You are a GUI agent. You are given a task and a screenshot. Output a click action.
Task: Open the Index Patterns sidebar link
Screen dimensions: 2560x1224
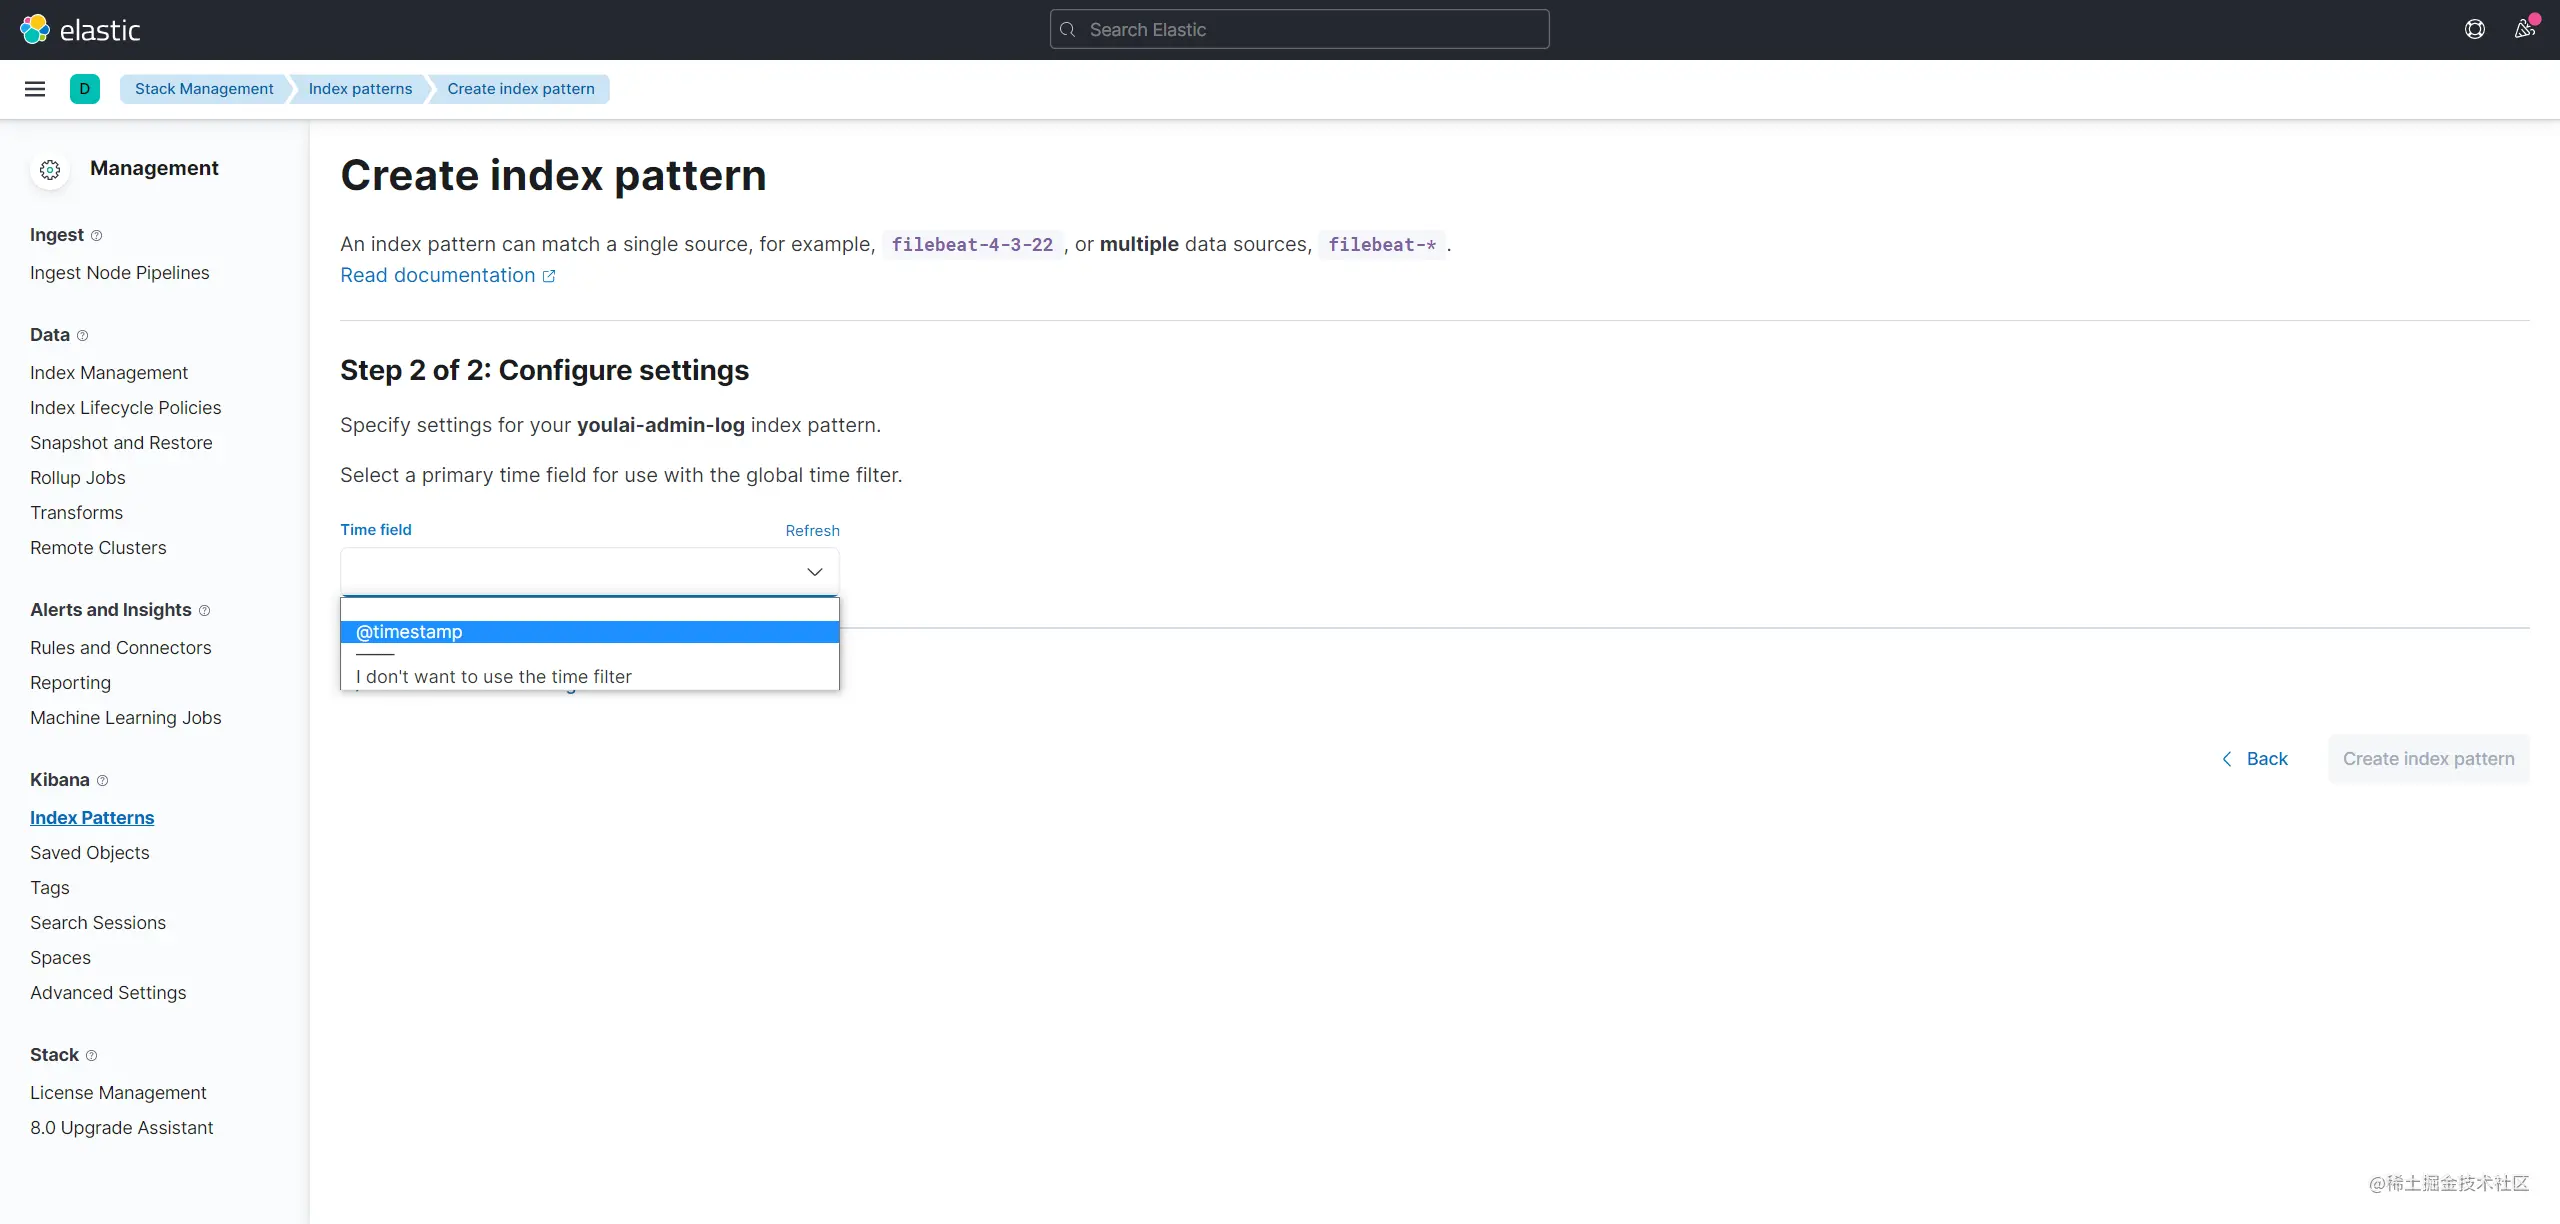coord(92,818)
